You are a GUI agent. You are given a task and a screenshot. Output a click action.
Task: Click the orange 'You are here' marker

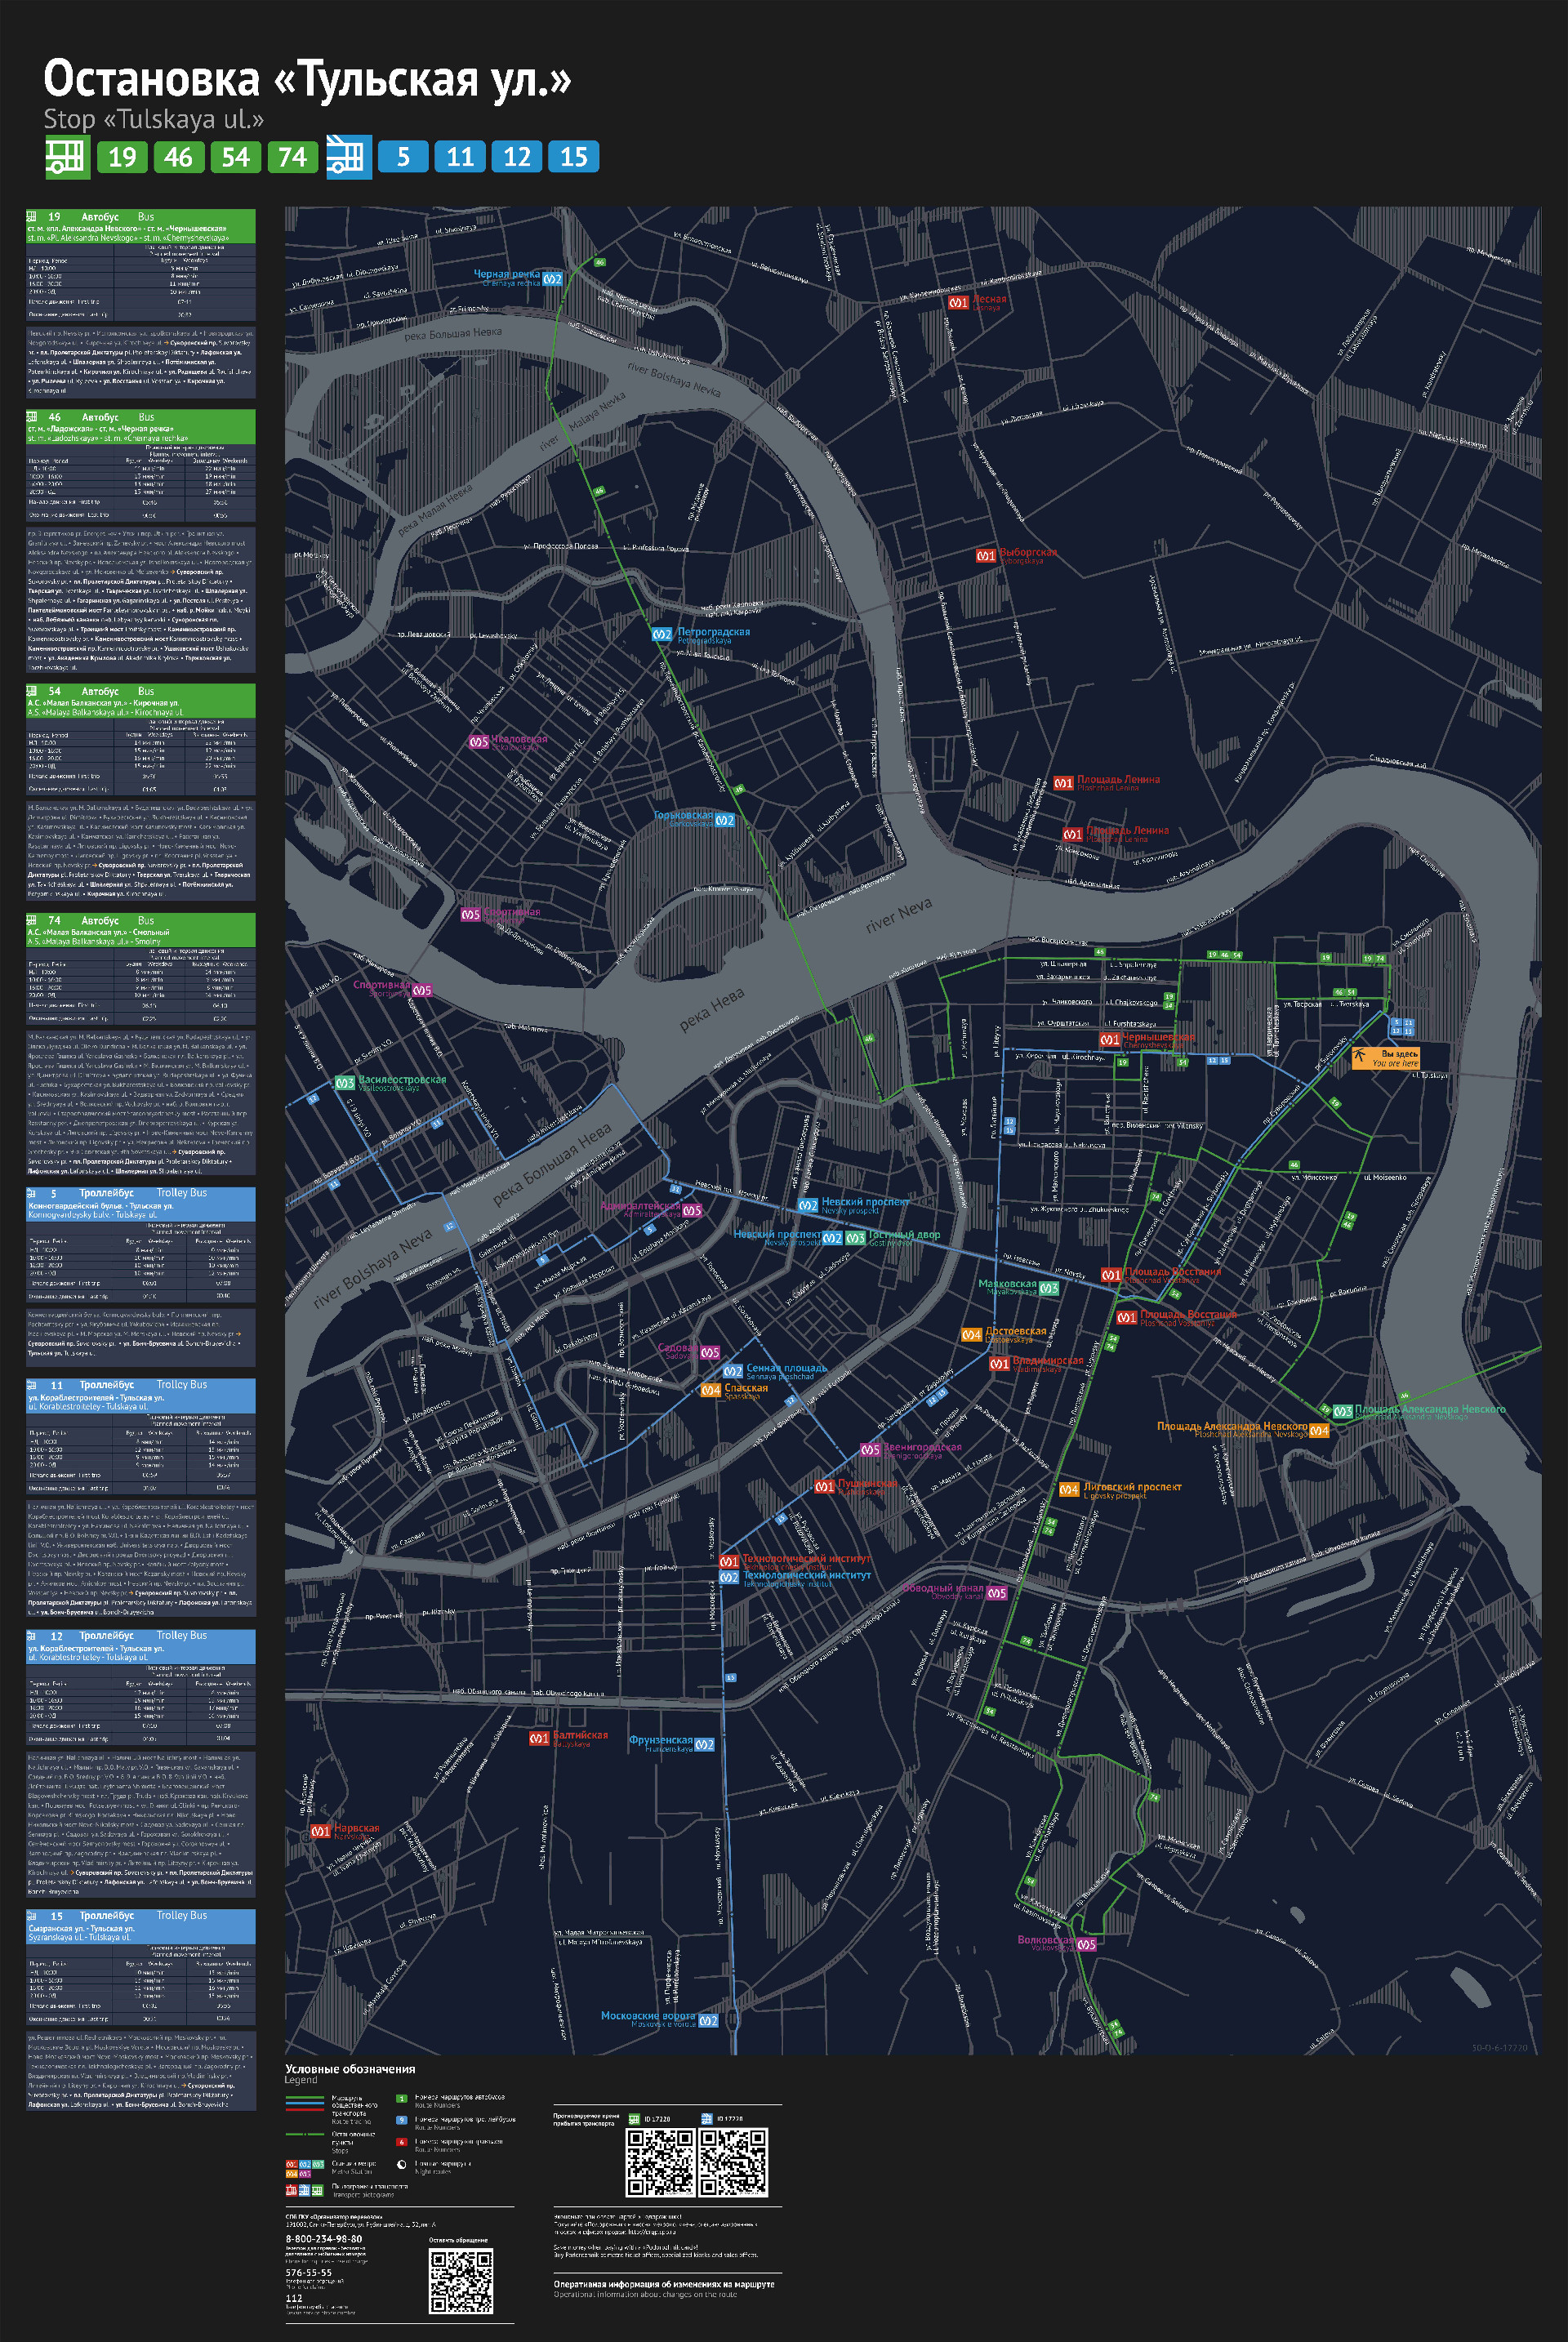pyautogui.click(x=1385, y=1058)
